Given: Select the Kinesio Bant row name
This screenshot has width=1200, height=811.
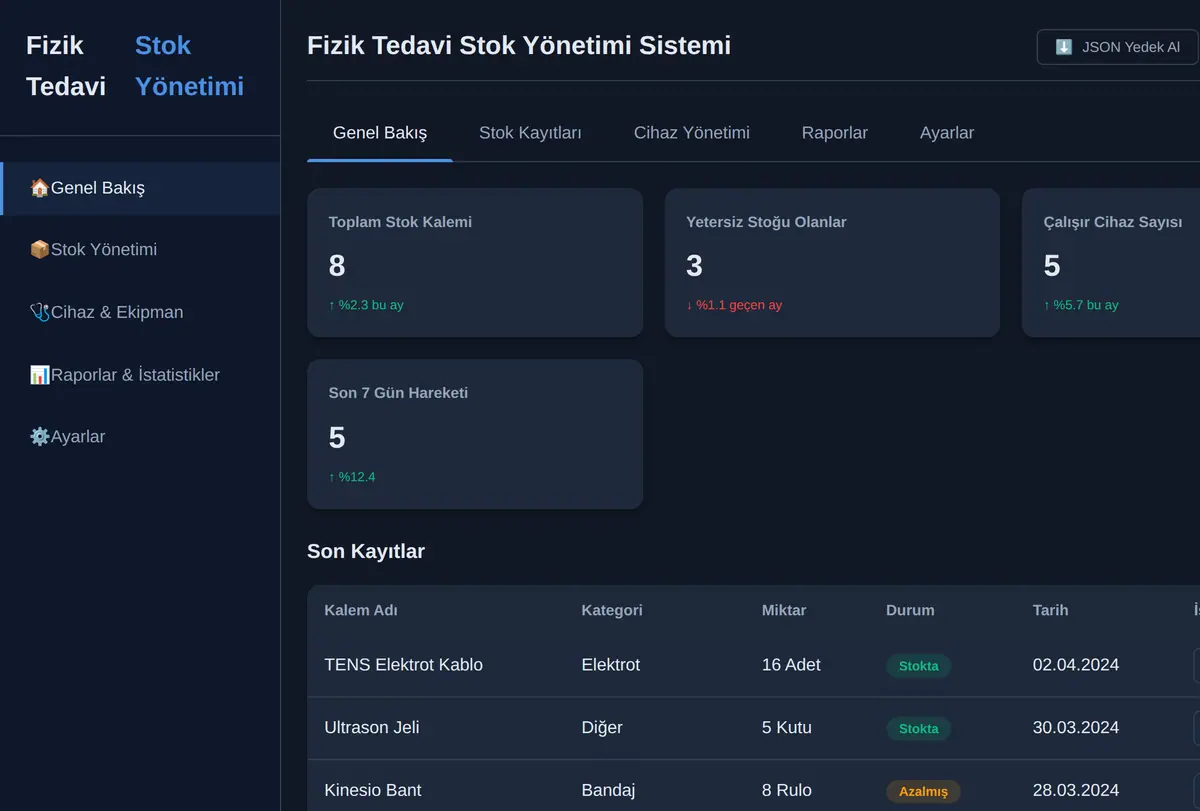Looking at the screenshot, I should pos(373,790).
